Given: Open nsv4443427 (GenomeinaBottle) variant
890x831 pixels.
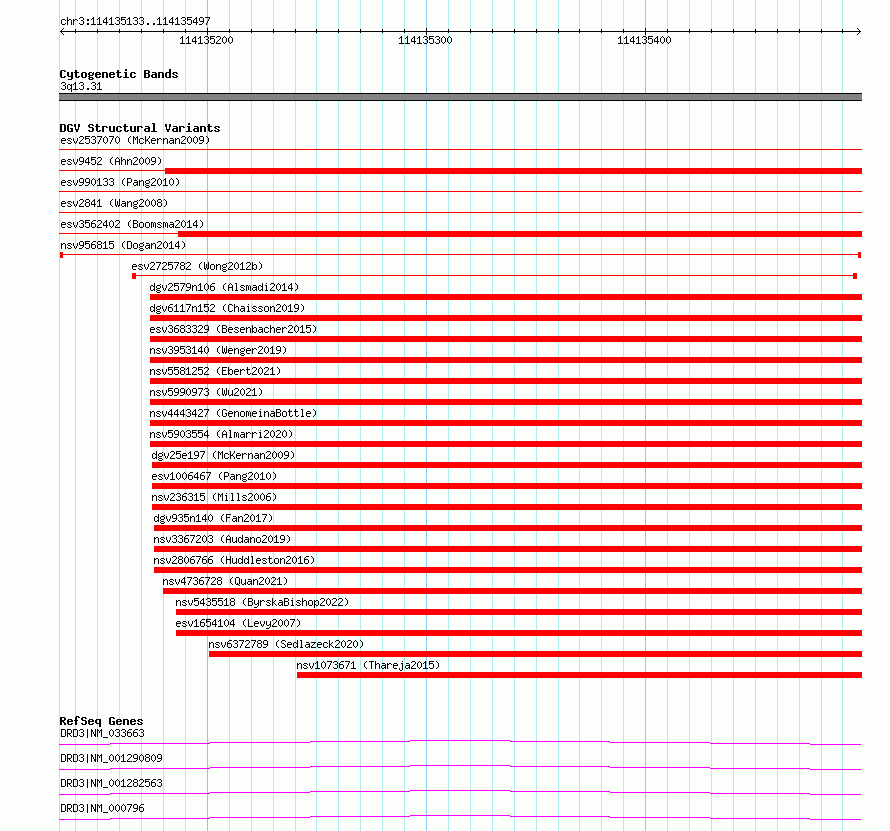Looking at the screenshot, I should pyautogui.click(x=233, y=413).
